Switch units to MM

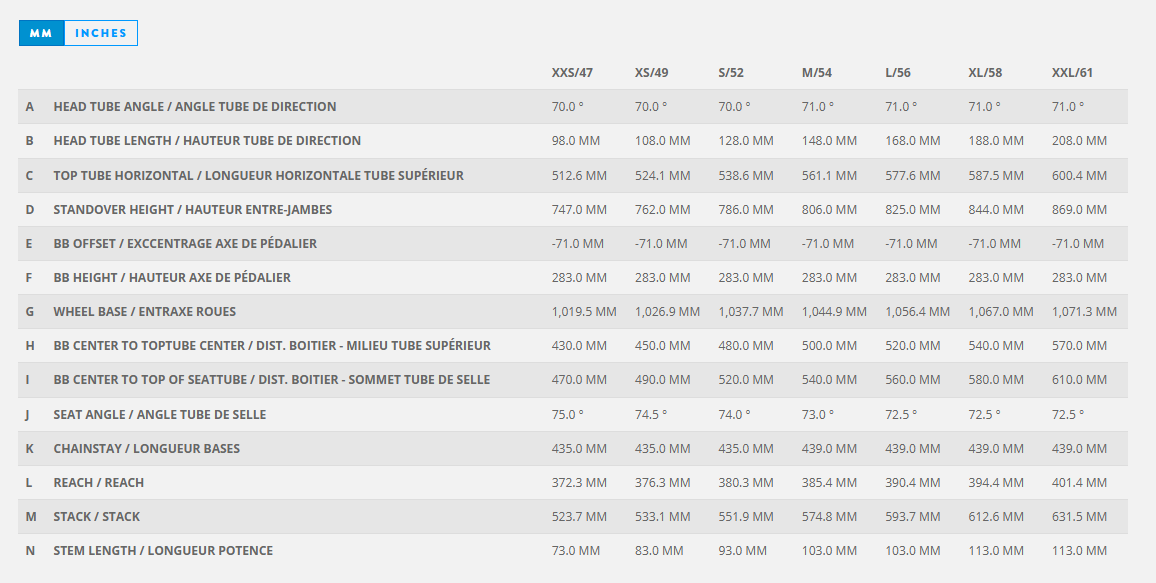click(x=41, y=33)
